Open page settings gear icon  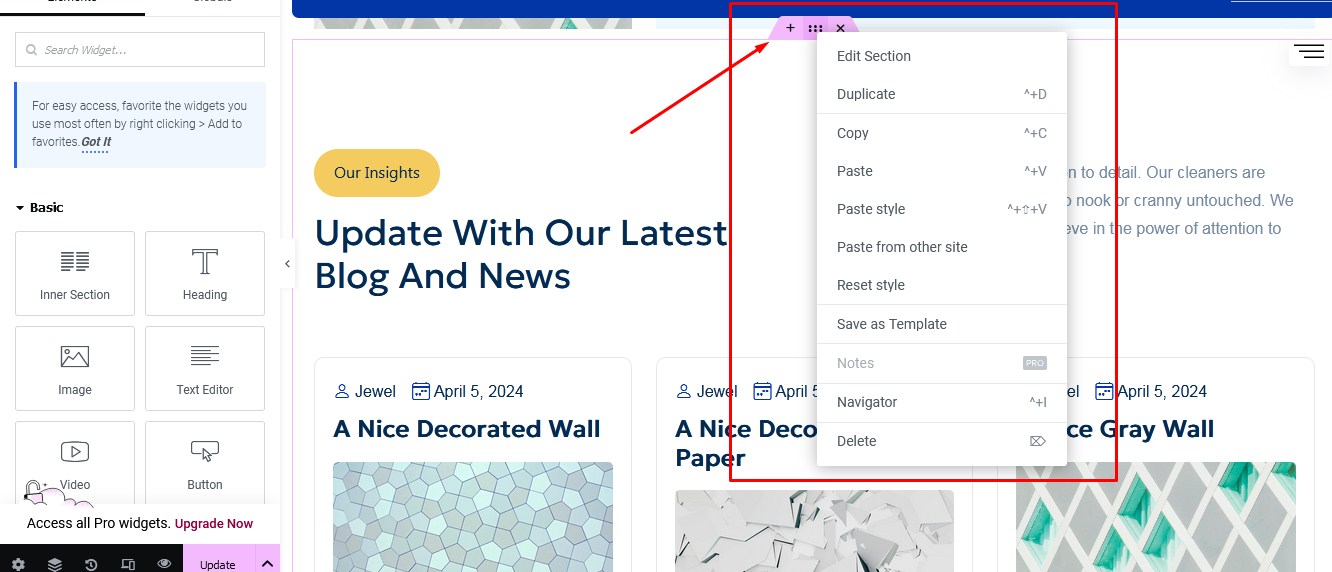tap(18, 564)
